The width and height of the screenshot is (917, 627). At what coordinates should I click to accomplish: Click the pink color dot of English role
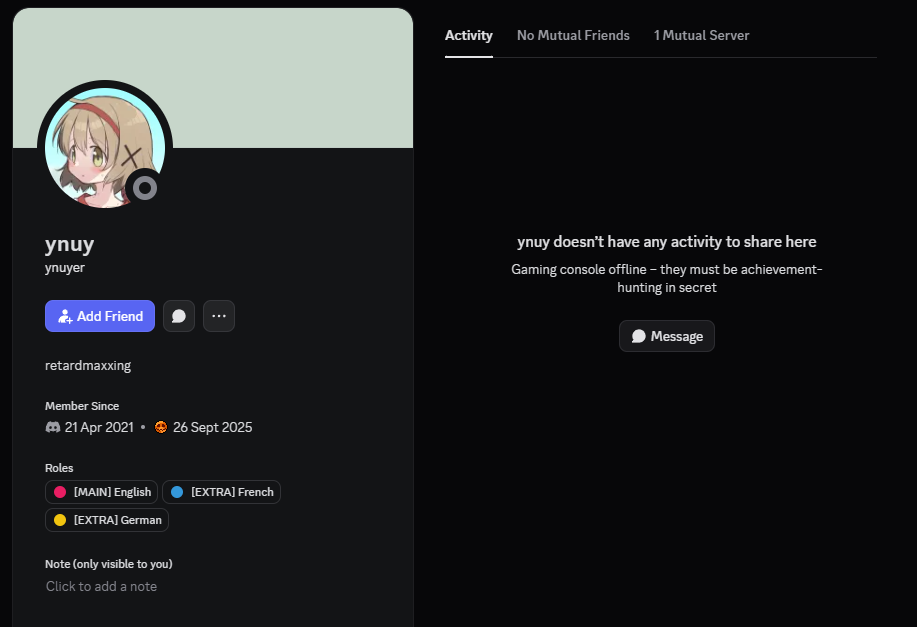pyautogui.click(x=60, y=492)
